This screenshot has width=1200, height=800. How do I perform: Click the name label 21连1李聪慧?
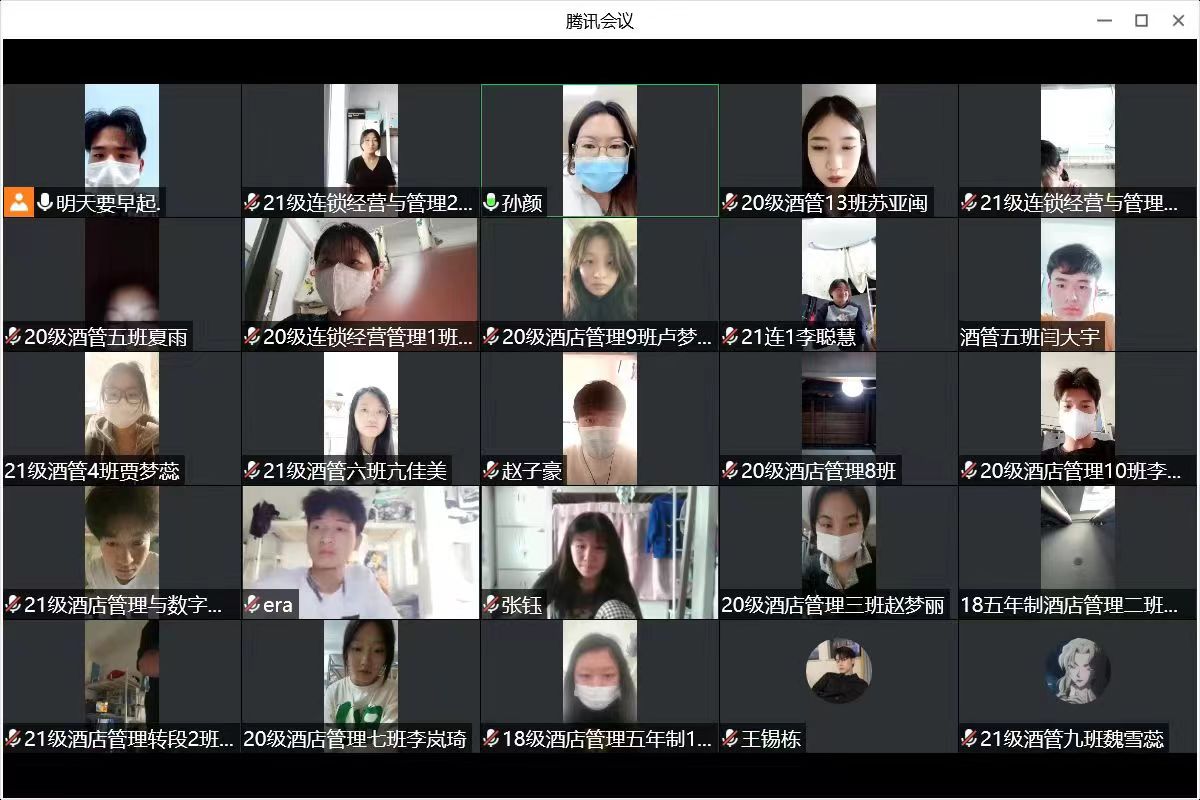pyautogui.click(x=798, y=337)
